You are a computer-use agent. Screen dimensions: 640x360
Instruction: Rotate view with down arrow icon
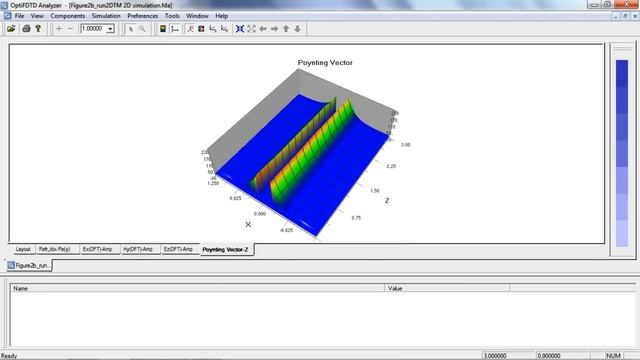pyautogui.click(x=298, y=29)
